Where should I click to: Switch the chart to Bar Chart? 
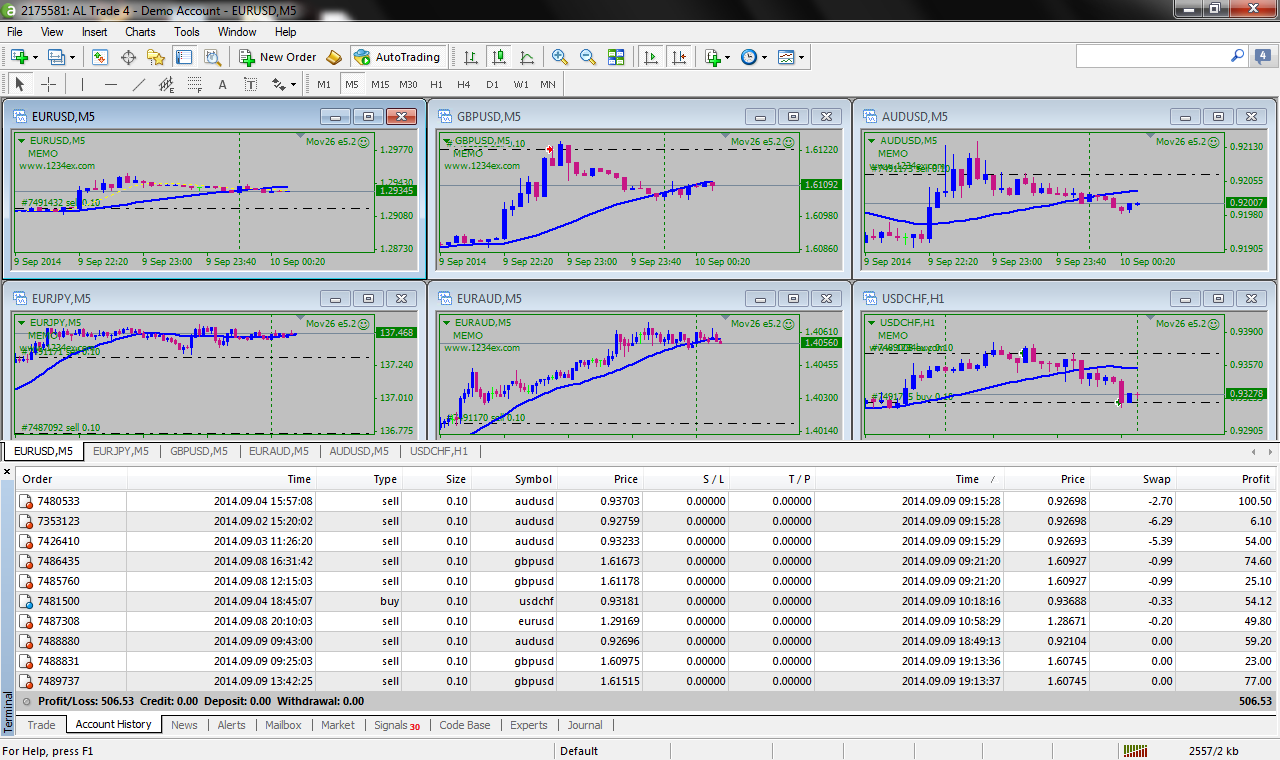470,57
